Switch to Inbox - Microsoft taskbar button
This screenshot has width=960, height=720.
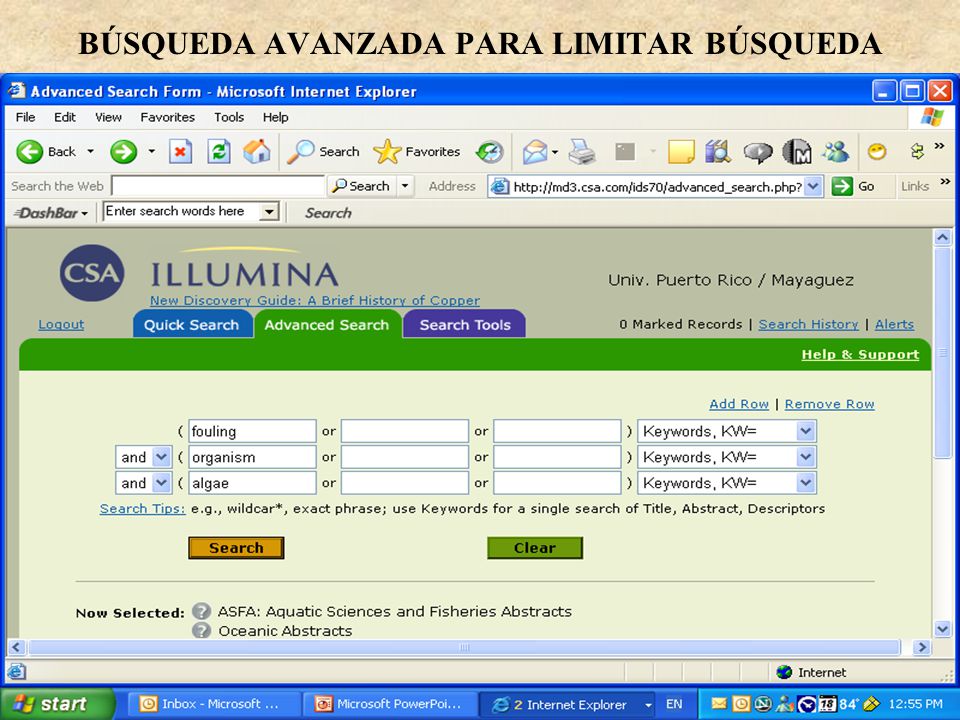(213, 704)
